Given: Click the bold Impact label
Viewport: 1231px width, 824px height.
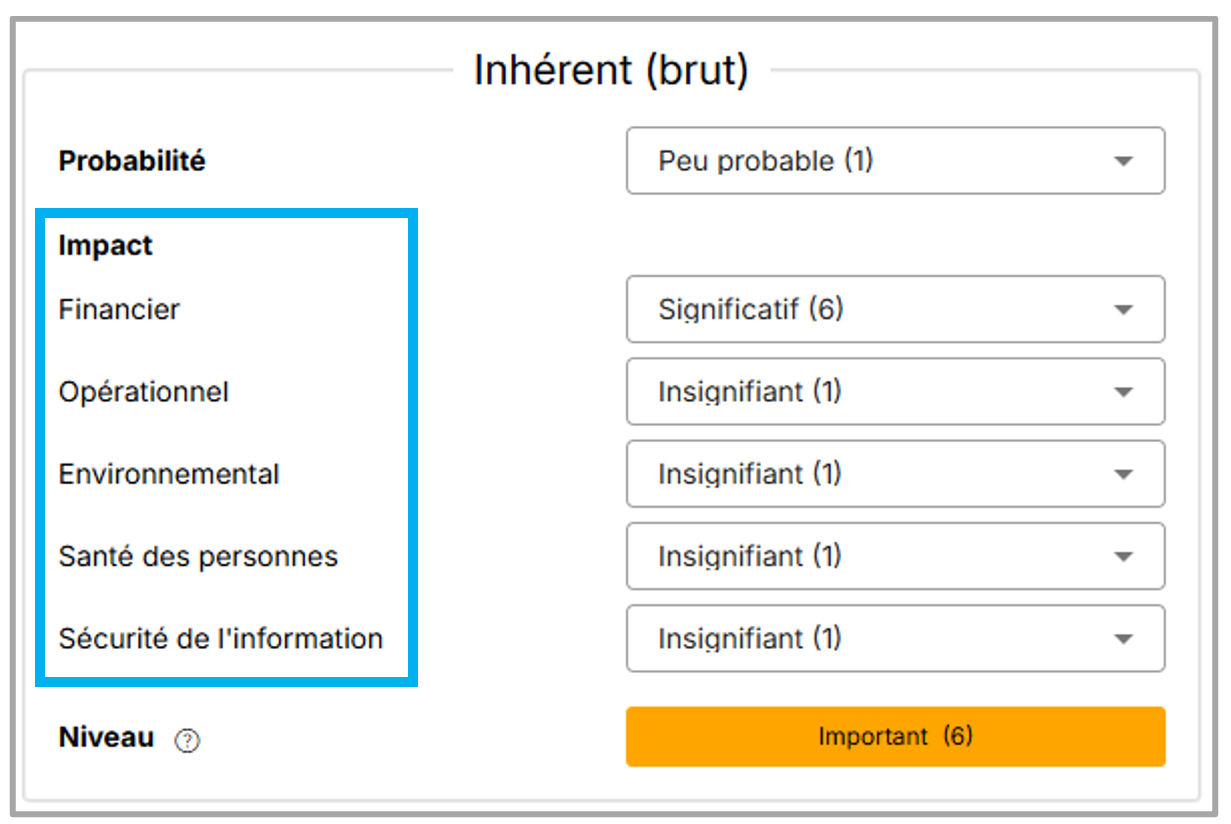Looking at the screenshot, I should 105,245.
